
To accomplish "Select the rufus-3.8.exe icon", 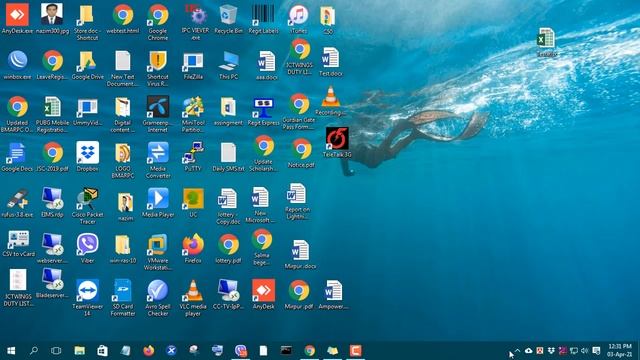I will (17, 203).
